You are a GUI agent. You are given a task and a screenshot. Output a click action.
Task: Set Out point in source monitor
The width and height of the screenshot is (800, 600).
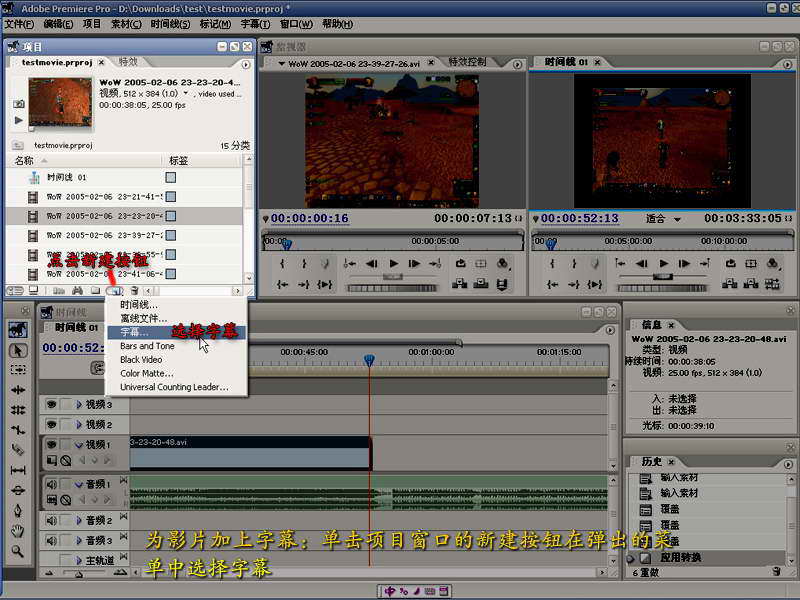click(304, 263)
